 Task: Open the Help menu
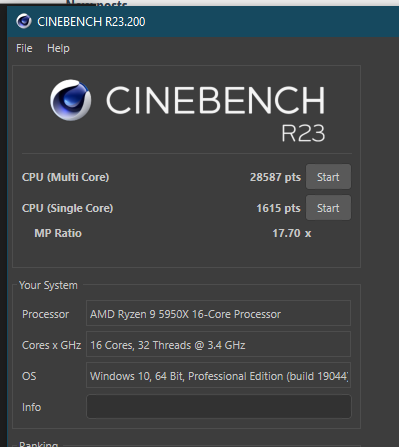58,48
